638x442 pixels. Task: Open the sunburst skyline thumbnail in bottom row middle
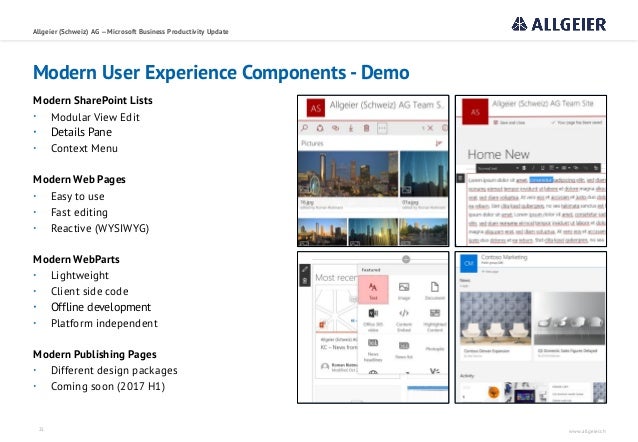click(373, 232)
